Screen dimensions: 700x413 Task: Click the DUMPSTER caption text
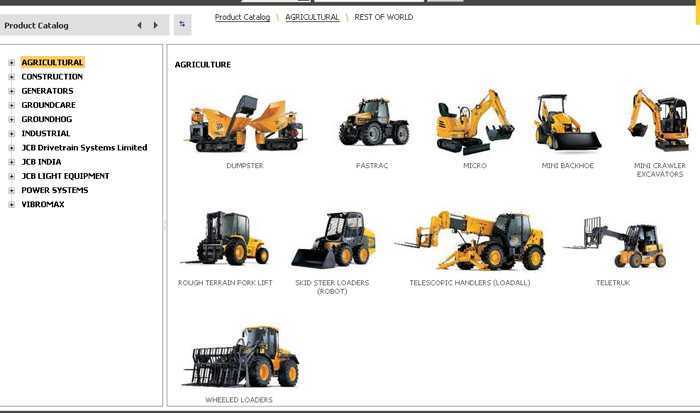pyautogui.click(x=245, y=166)
